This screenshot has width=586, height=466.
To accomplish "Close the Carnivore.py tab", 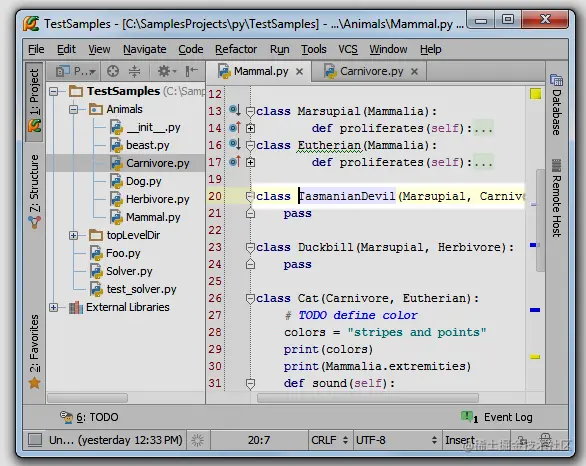I will [x=414, y=72].
